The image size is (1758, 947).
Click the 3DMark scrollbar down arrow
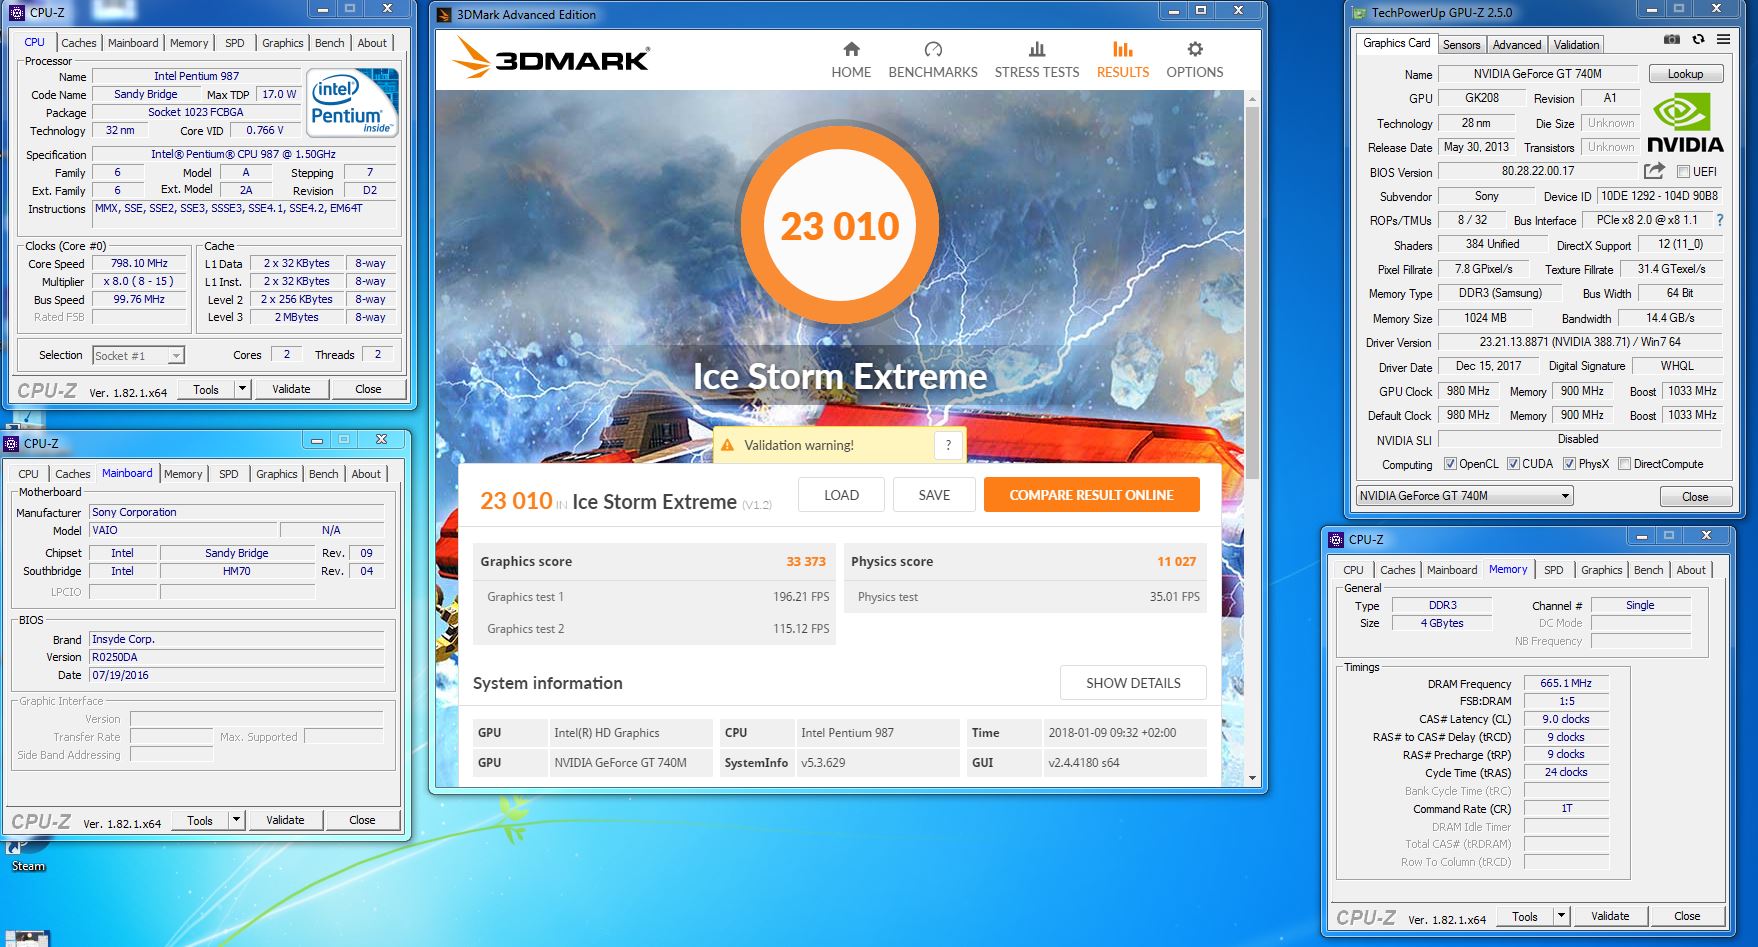1251,777
